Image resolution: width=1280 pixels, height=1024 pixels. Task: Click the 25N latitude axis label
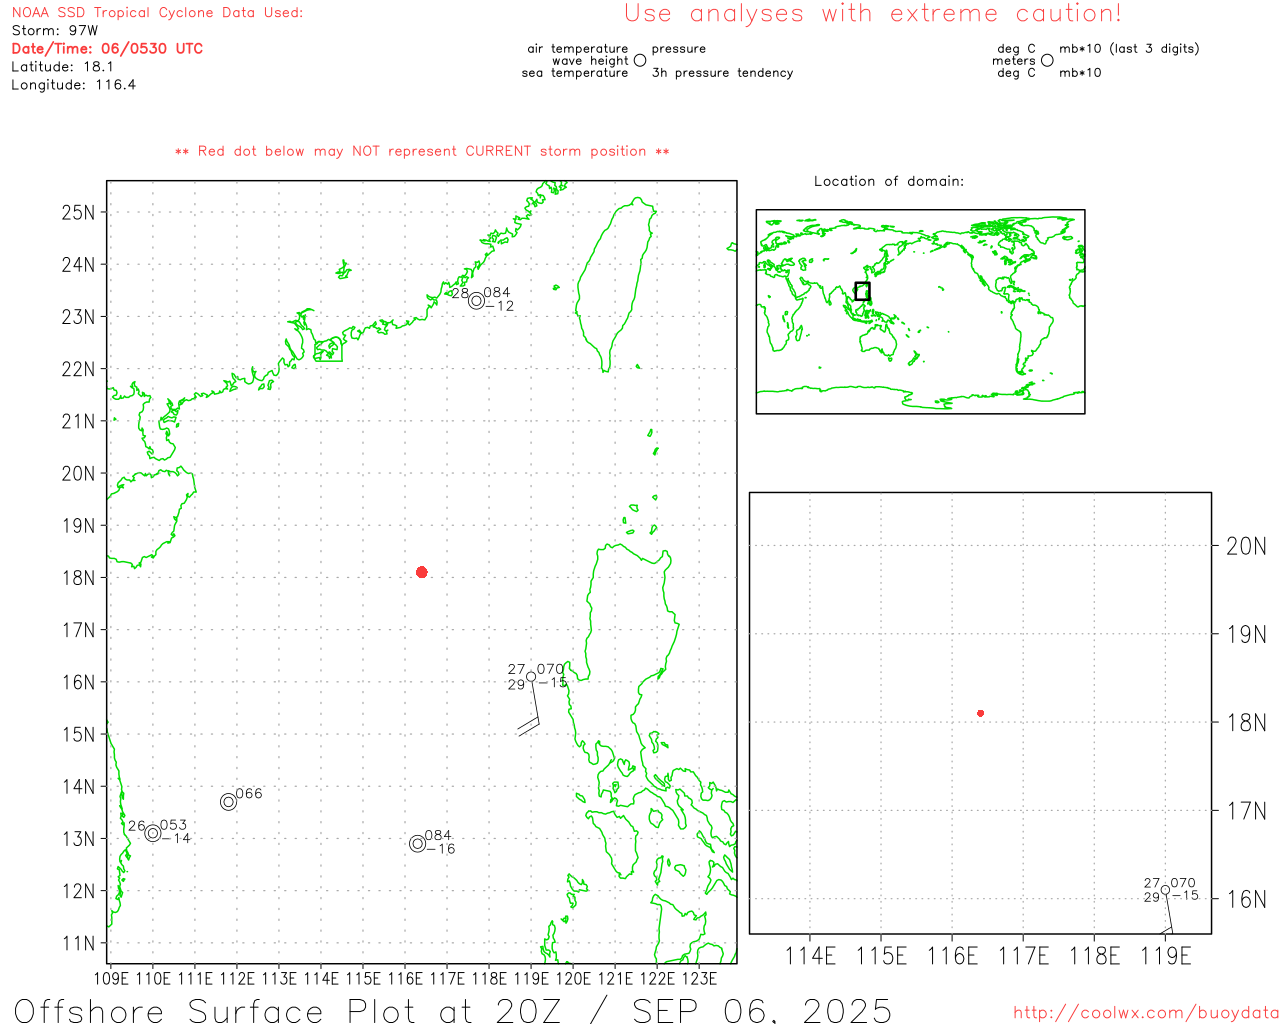coord(78,212)
